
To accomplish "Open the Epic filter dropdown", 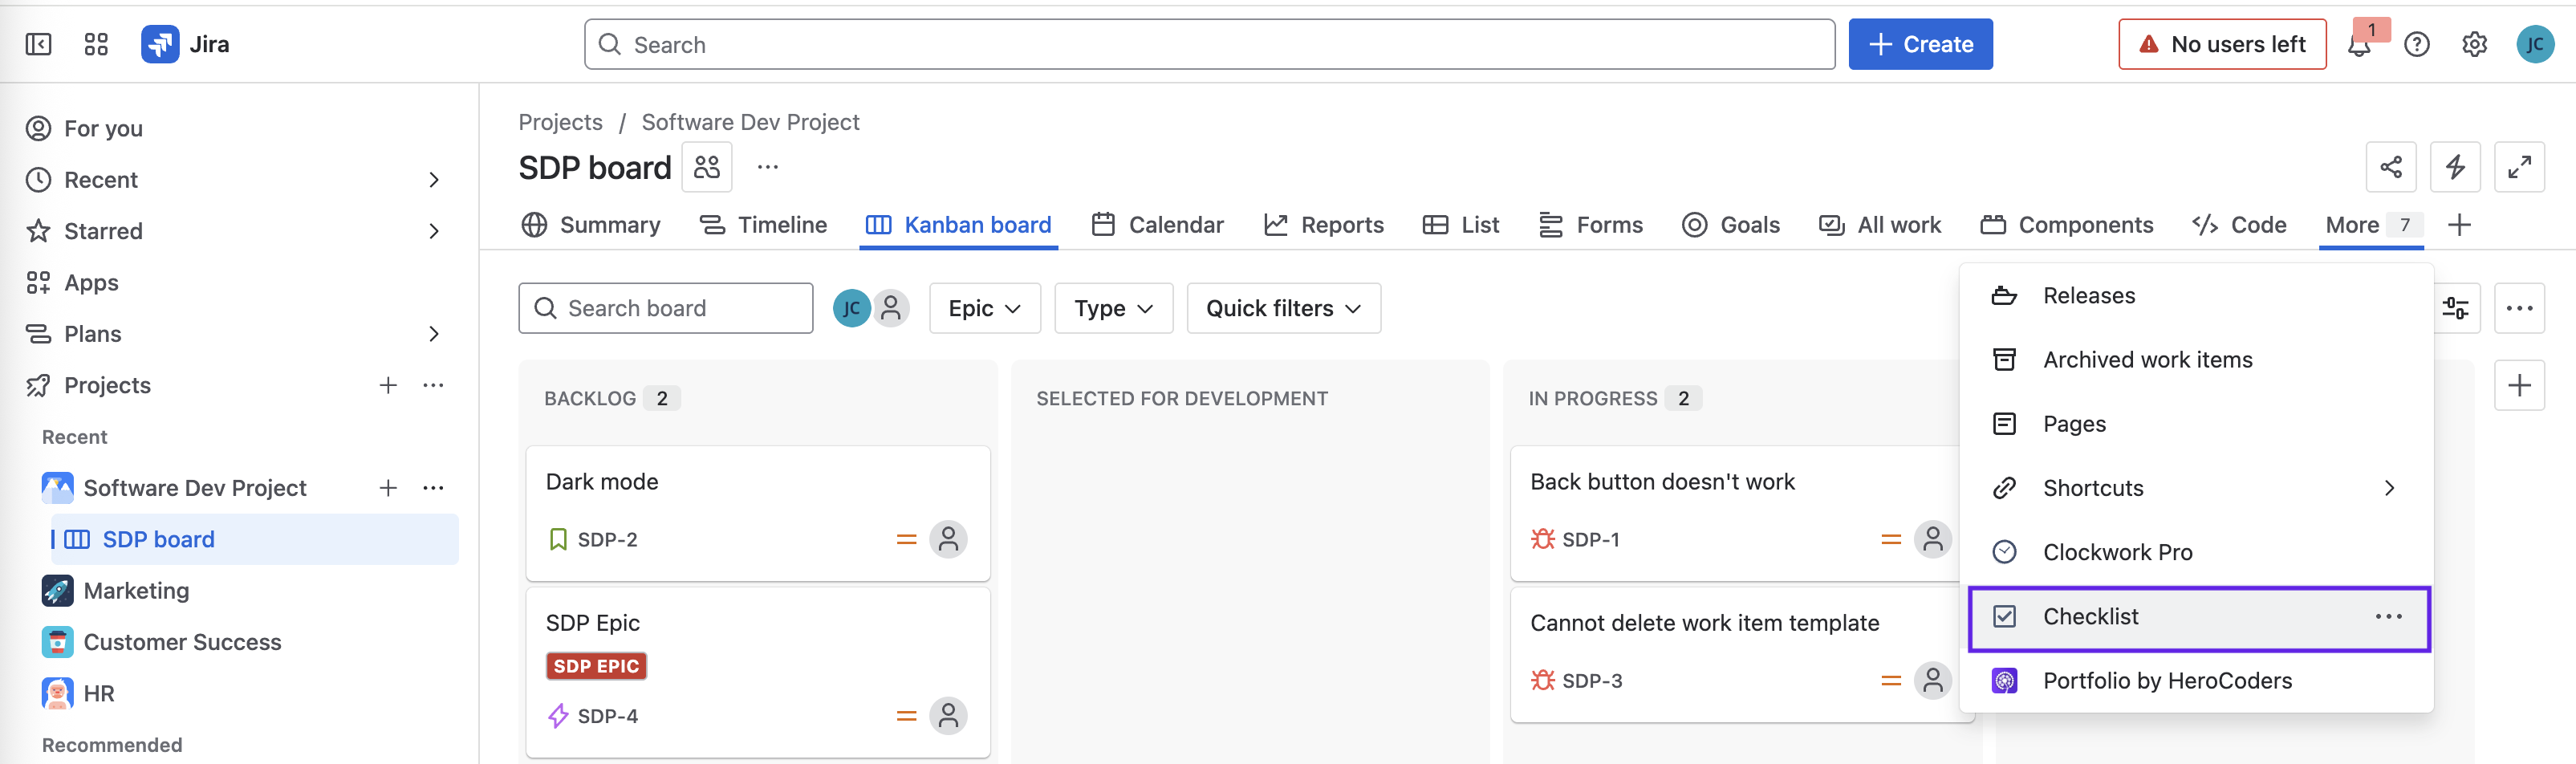I will (984, 308).
